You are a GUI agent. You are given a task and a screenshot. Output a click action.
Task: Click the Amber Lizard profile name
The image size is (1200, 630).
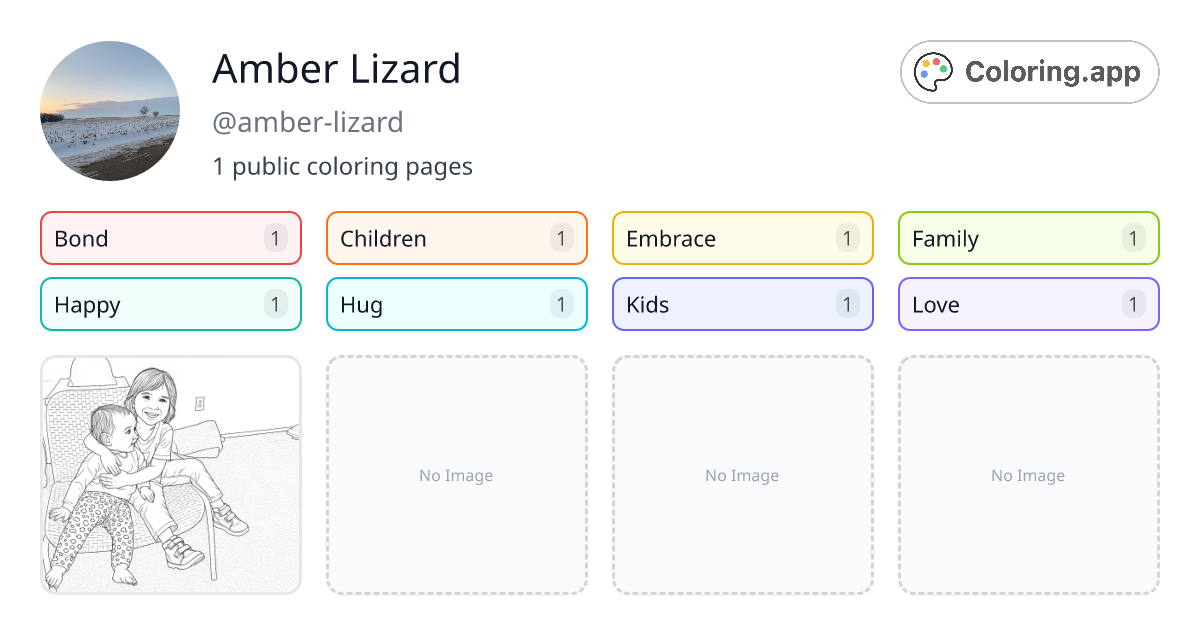336,69
